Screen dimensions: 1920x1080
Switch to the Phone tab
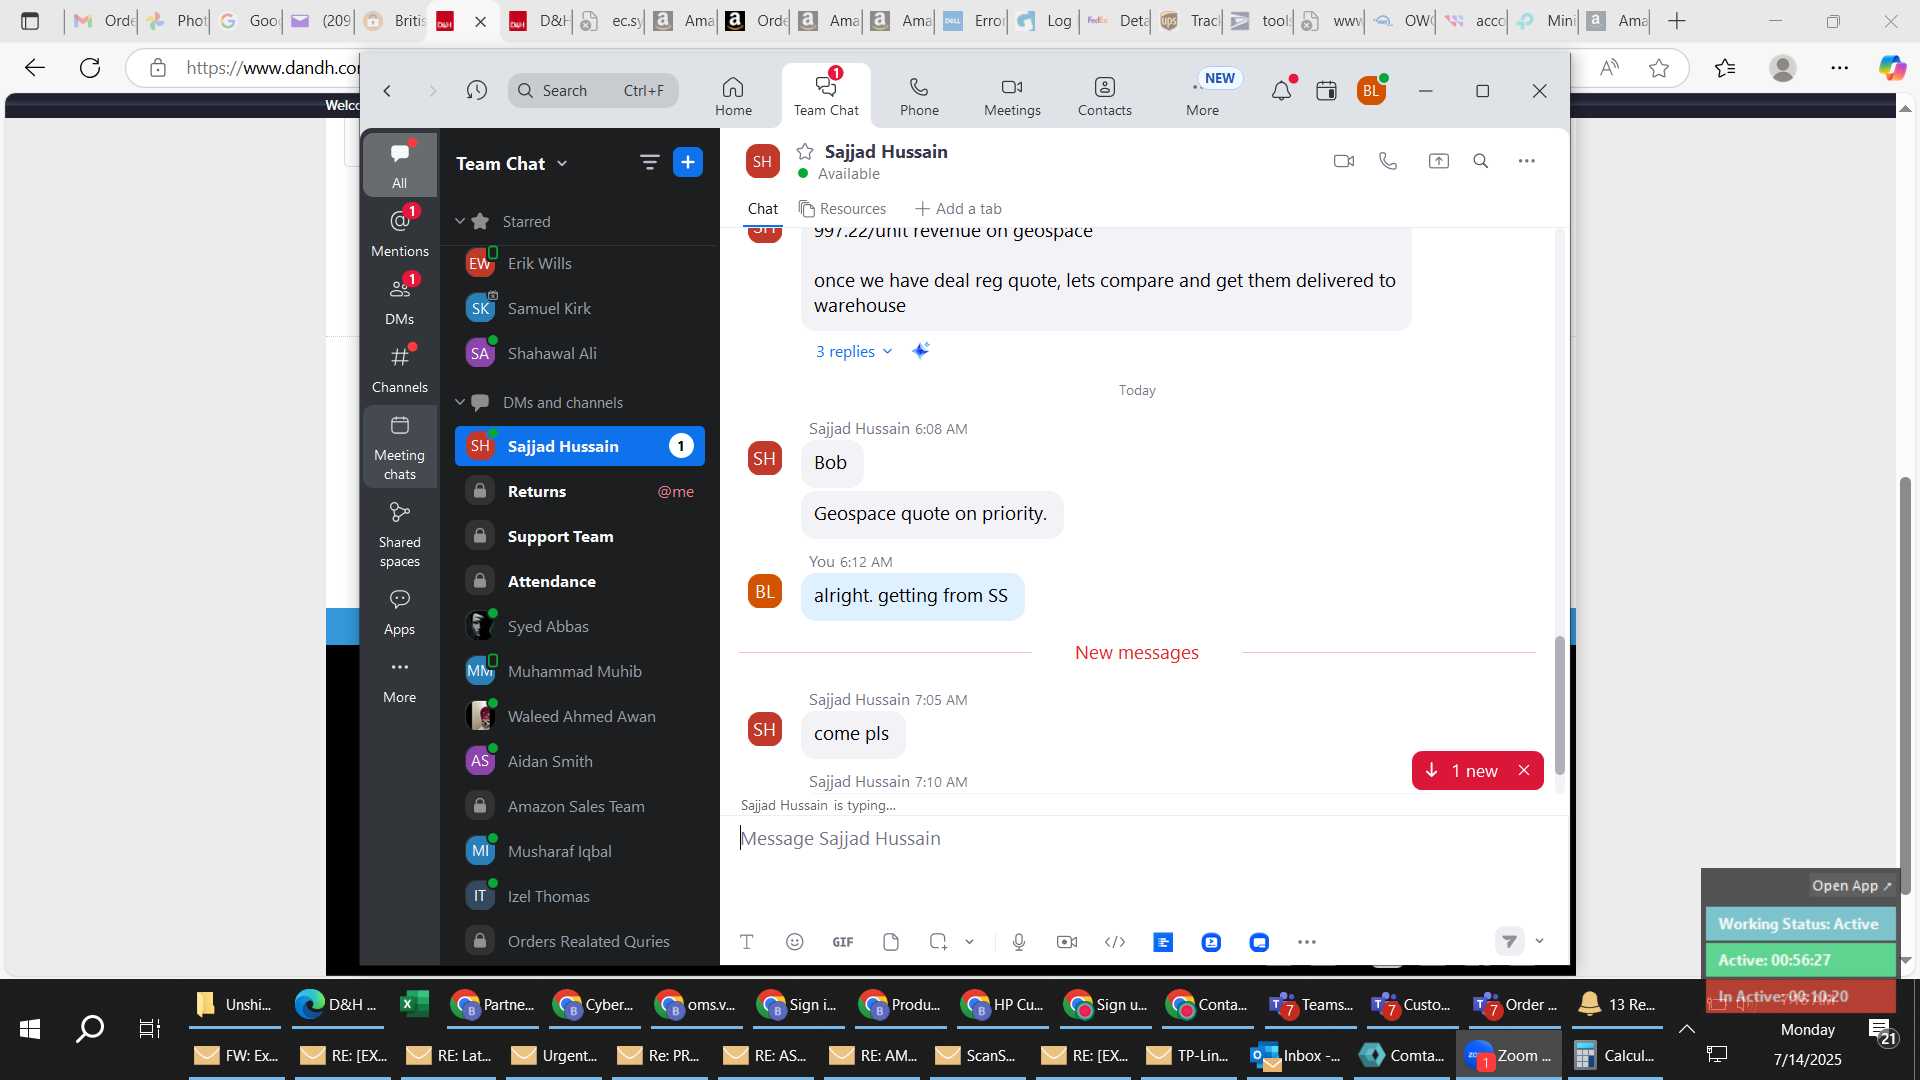click(x=919, y=97)
